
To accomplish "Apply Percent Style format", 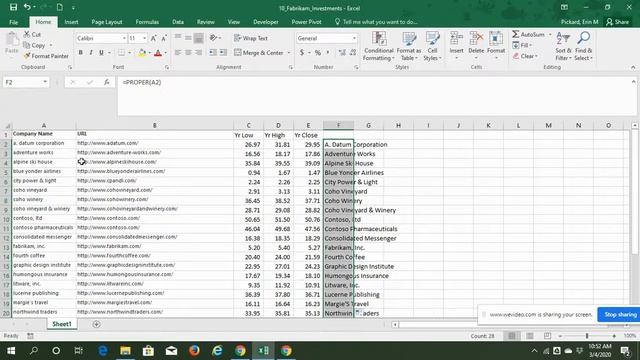I will 318,53.
